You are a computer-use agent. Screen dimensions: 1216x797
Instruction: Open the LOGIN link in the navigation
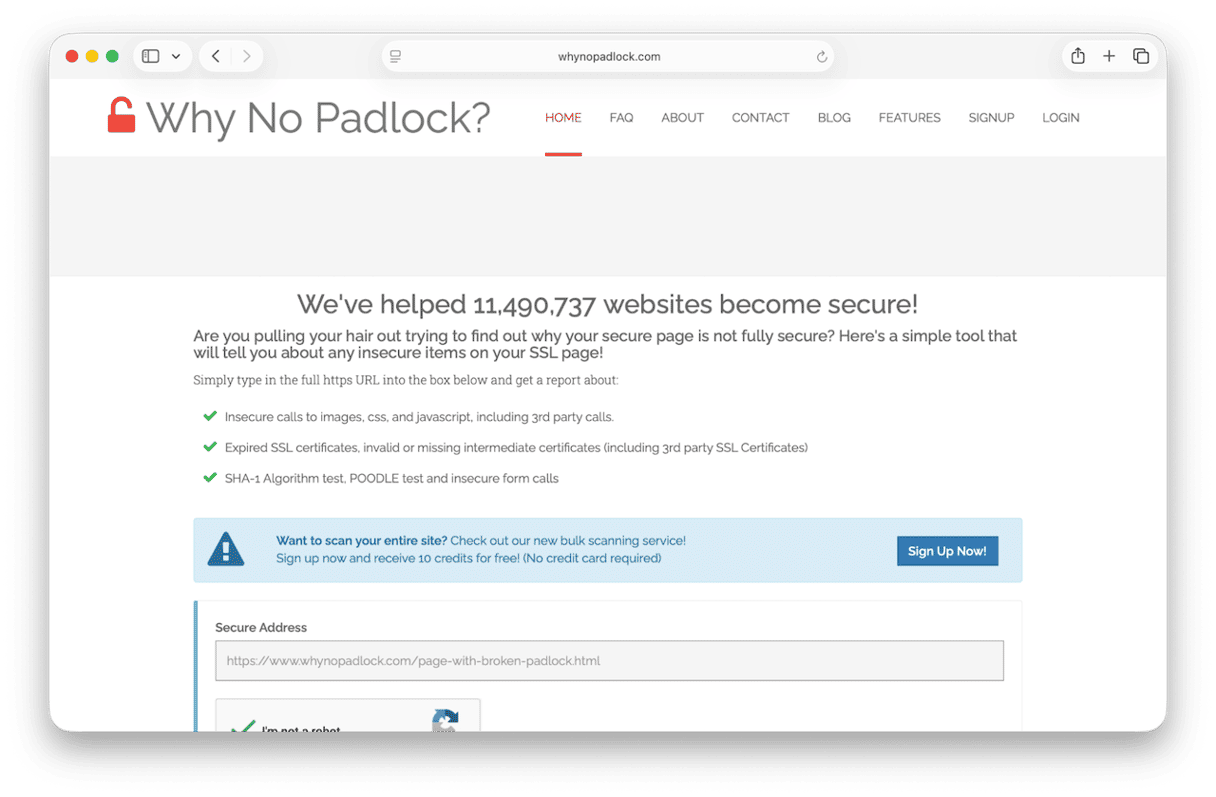tap(1060, 118)
